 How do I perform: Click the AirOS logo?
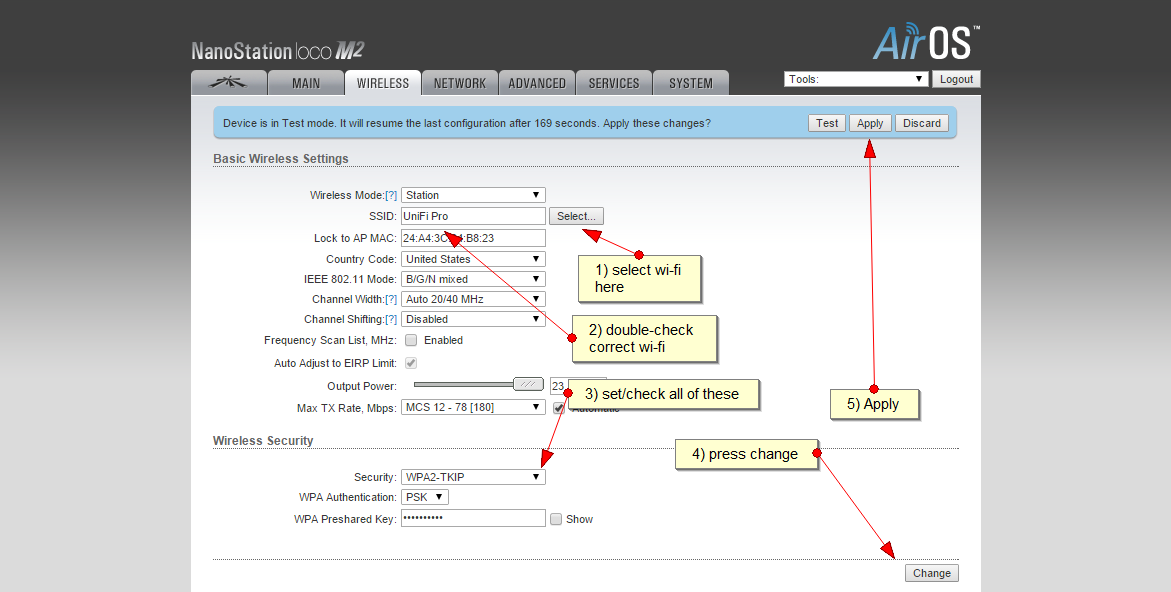click(926, 42)
